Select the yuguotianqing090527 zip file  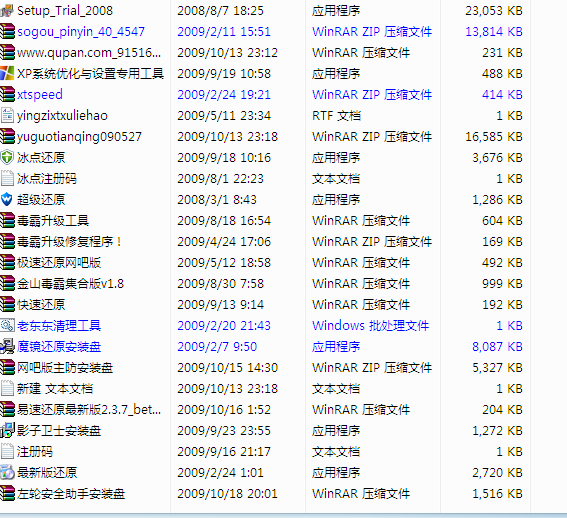tap(79, 137)
